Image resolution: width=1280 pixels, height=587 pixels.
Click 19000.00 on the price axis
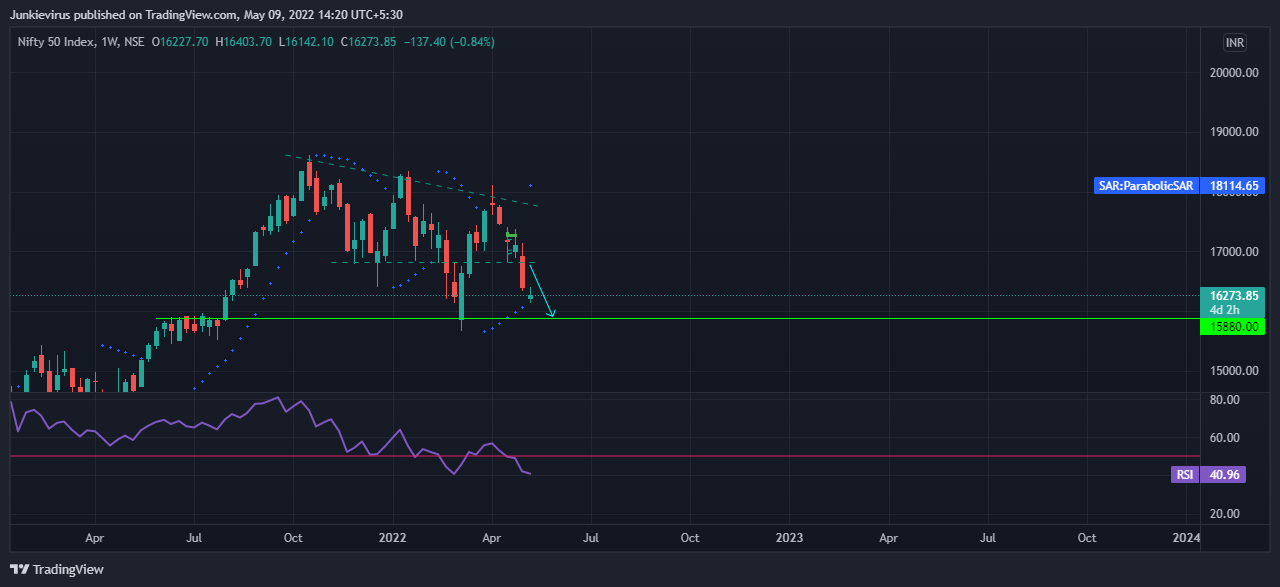pyautogui.click(x=1232, y=132)
